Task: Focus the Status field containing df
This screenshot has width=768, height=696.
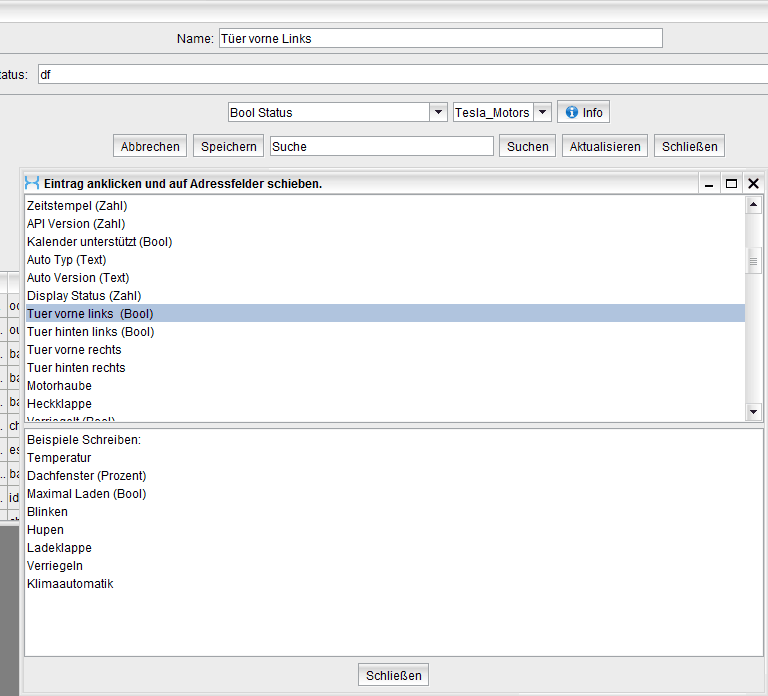Action: 403,74
